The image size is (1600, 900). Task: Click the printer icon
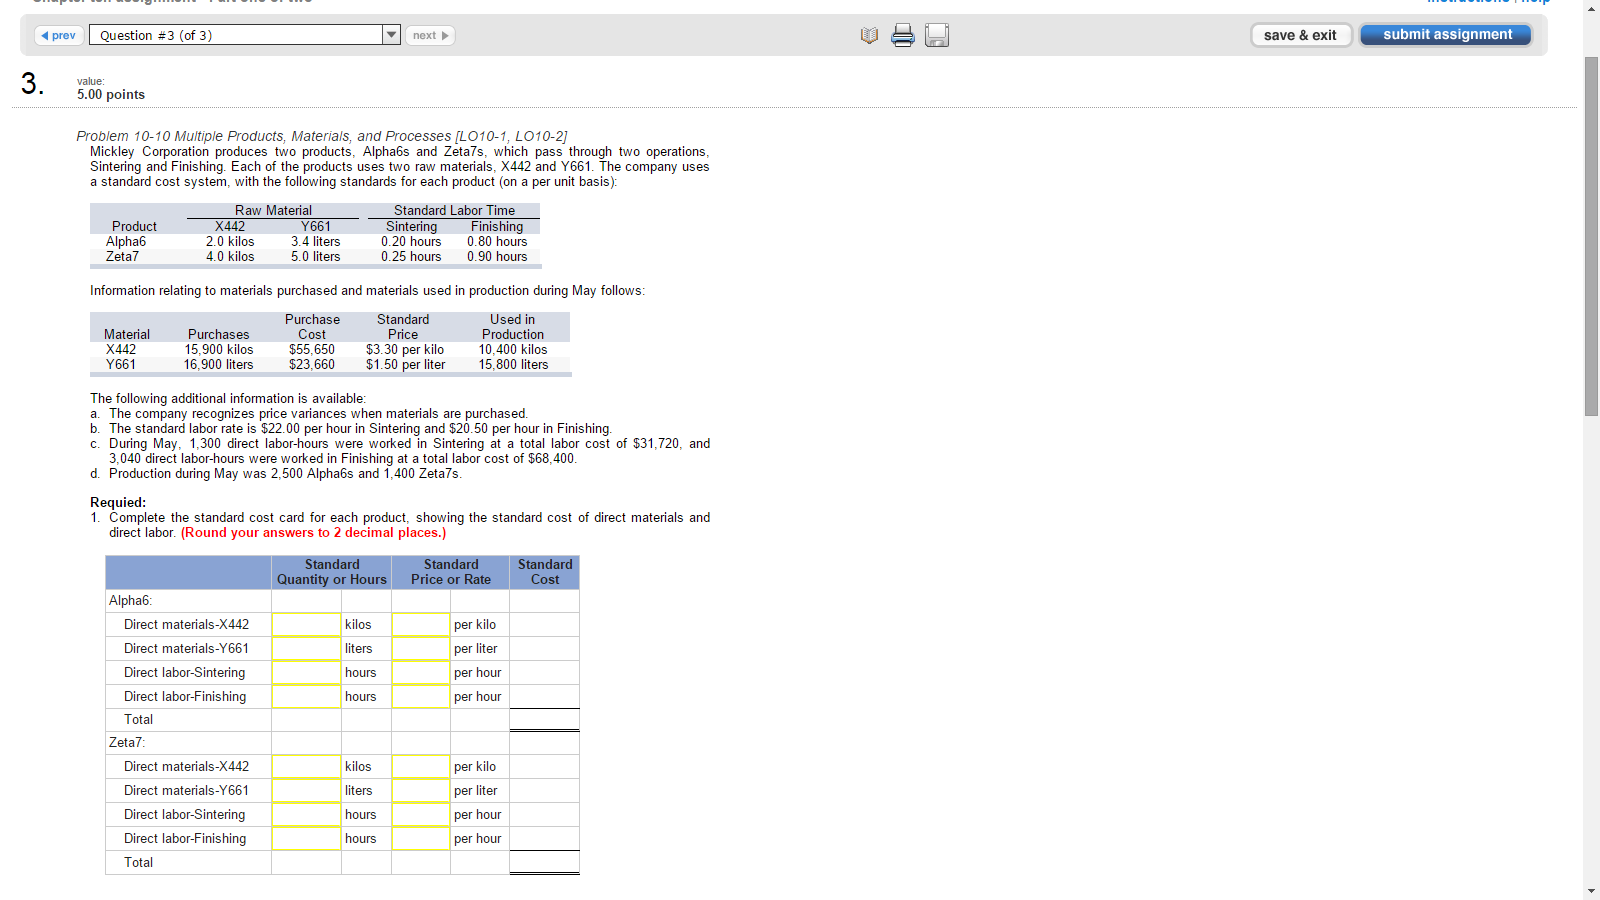pyautogui.click(x=903, y=36)
